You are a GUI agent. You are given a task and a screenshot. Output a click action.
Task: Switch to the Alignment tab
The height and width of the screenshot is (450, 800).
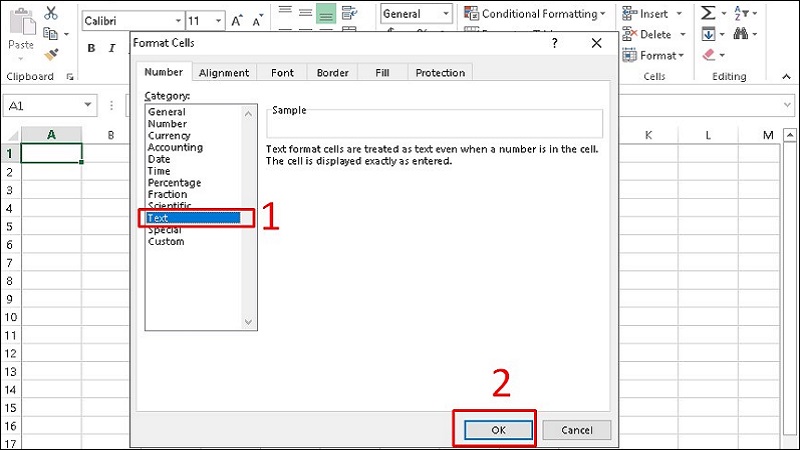pyautogui.click(x=224, y=73)
